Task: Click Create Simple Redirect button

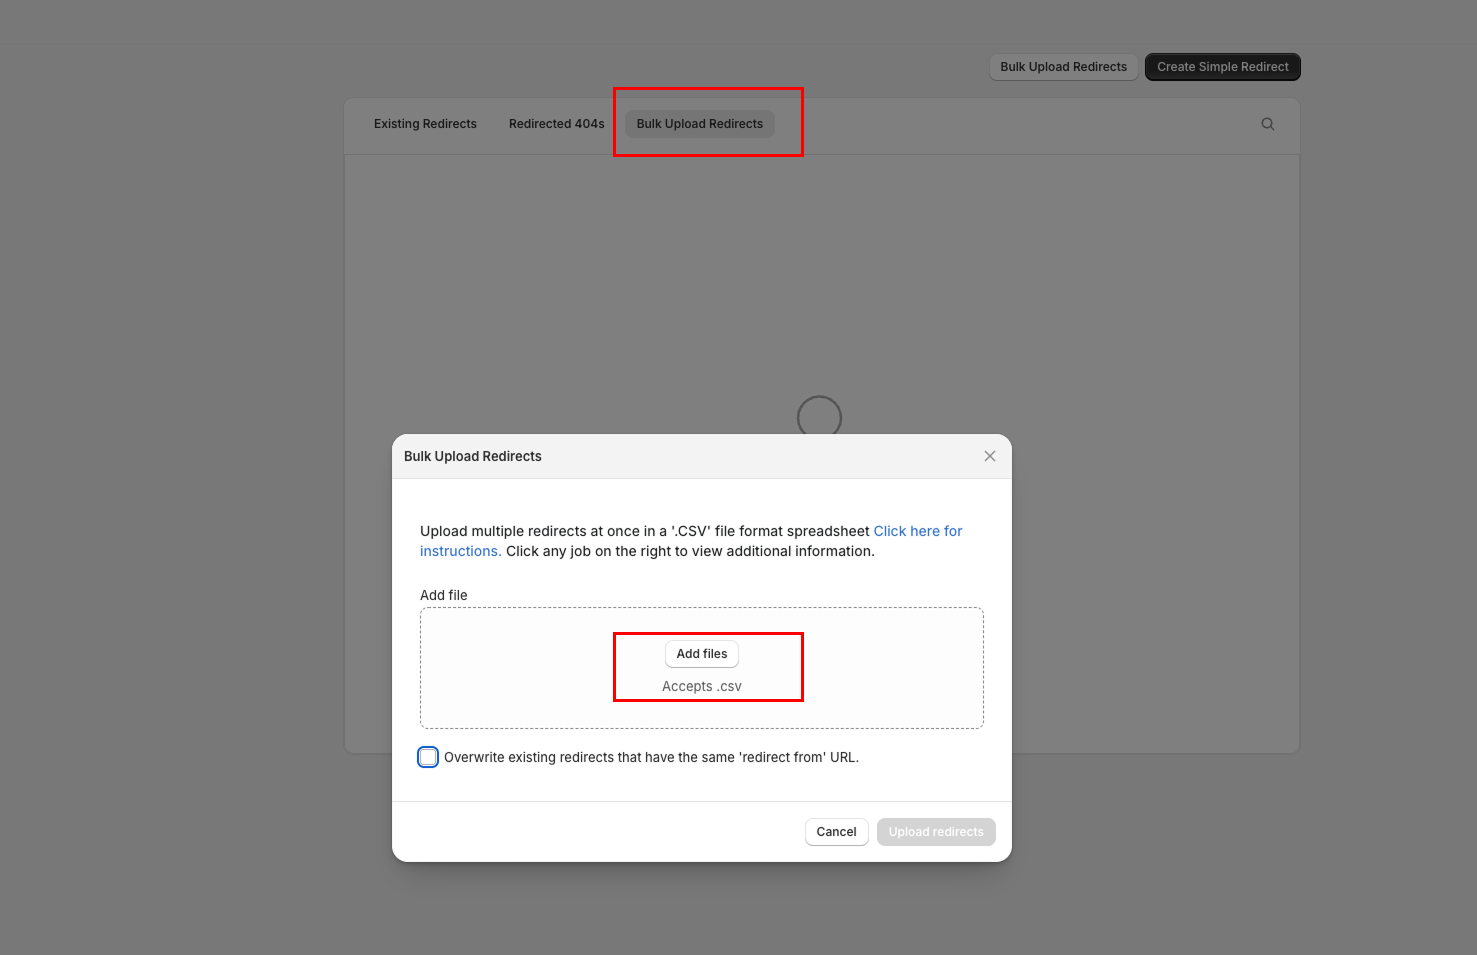Action: coord(1223,67)
